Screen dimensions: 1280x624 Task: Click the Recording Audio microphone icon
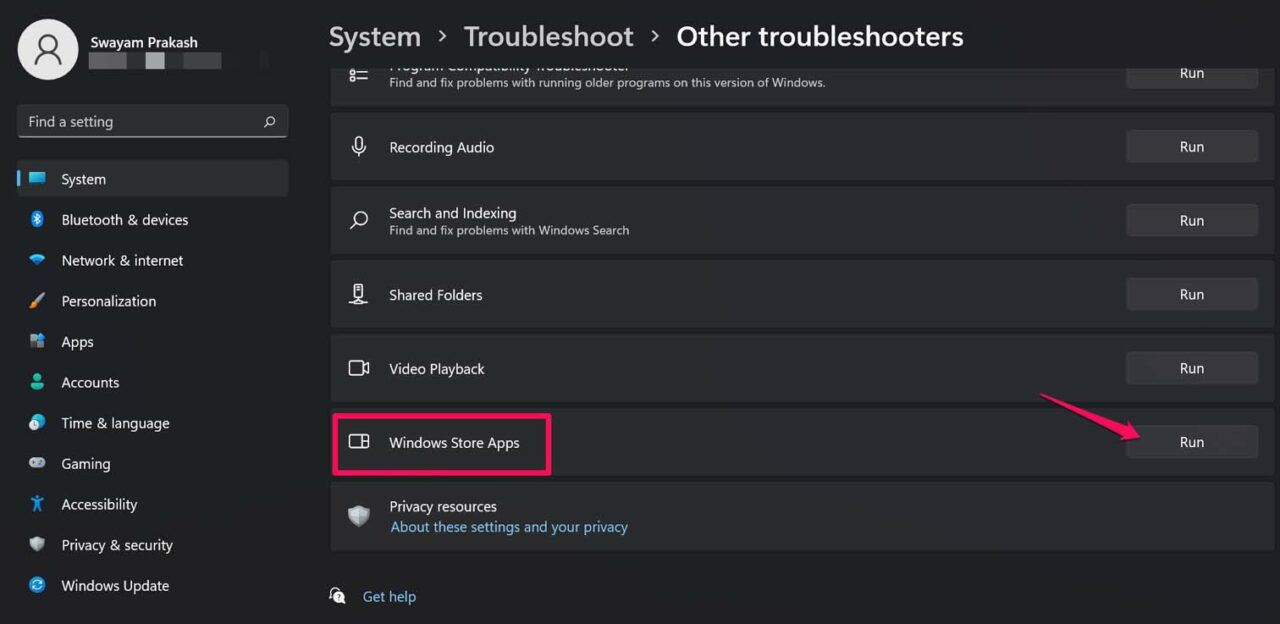(359, 147)
